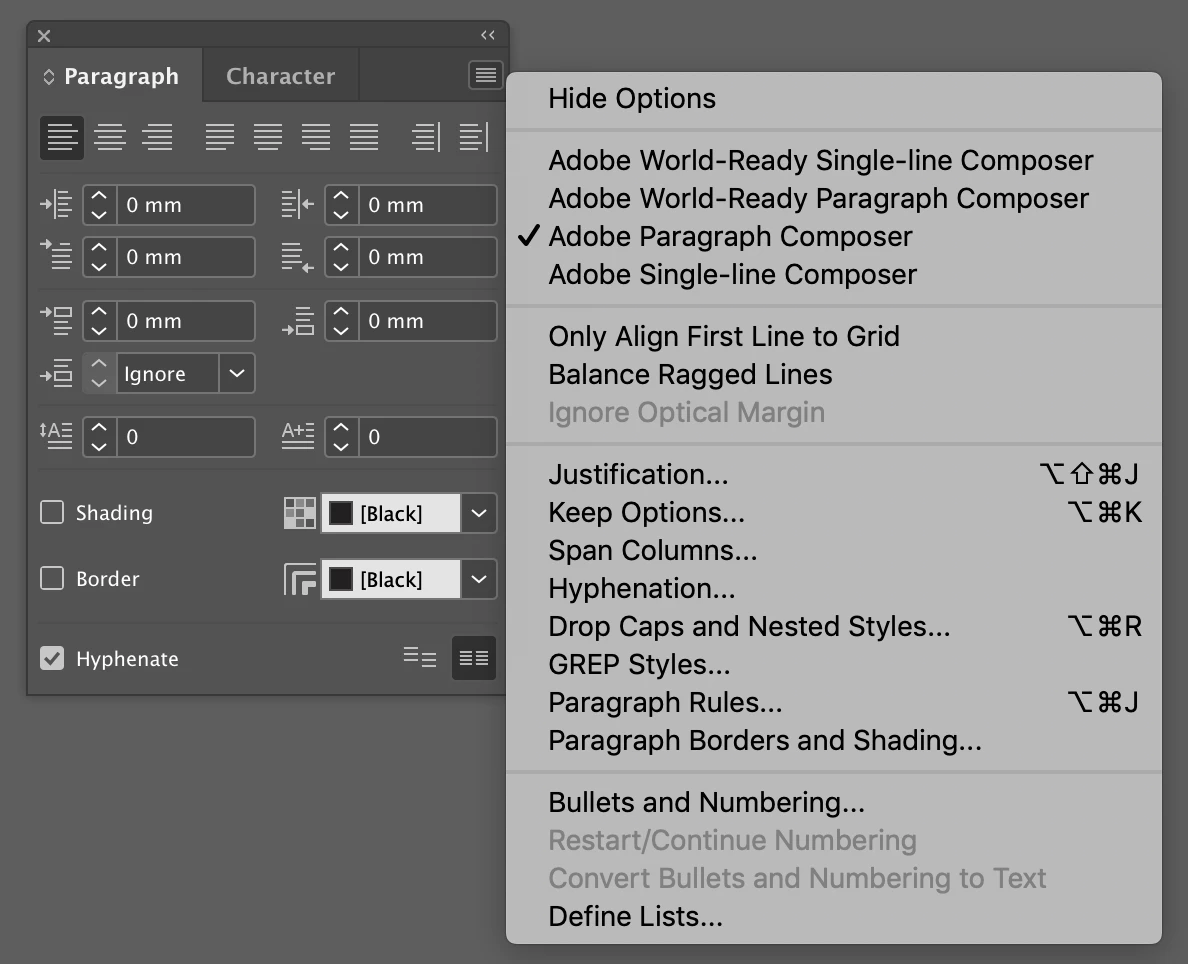Image resolution: width=1188 pixels, height=964 pixels.
Task: Choose Justify with last line aligned right
Action: [315, 137]
